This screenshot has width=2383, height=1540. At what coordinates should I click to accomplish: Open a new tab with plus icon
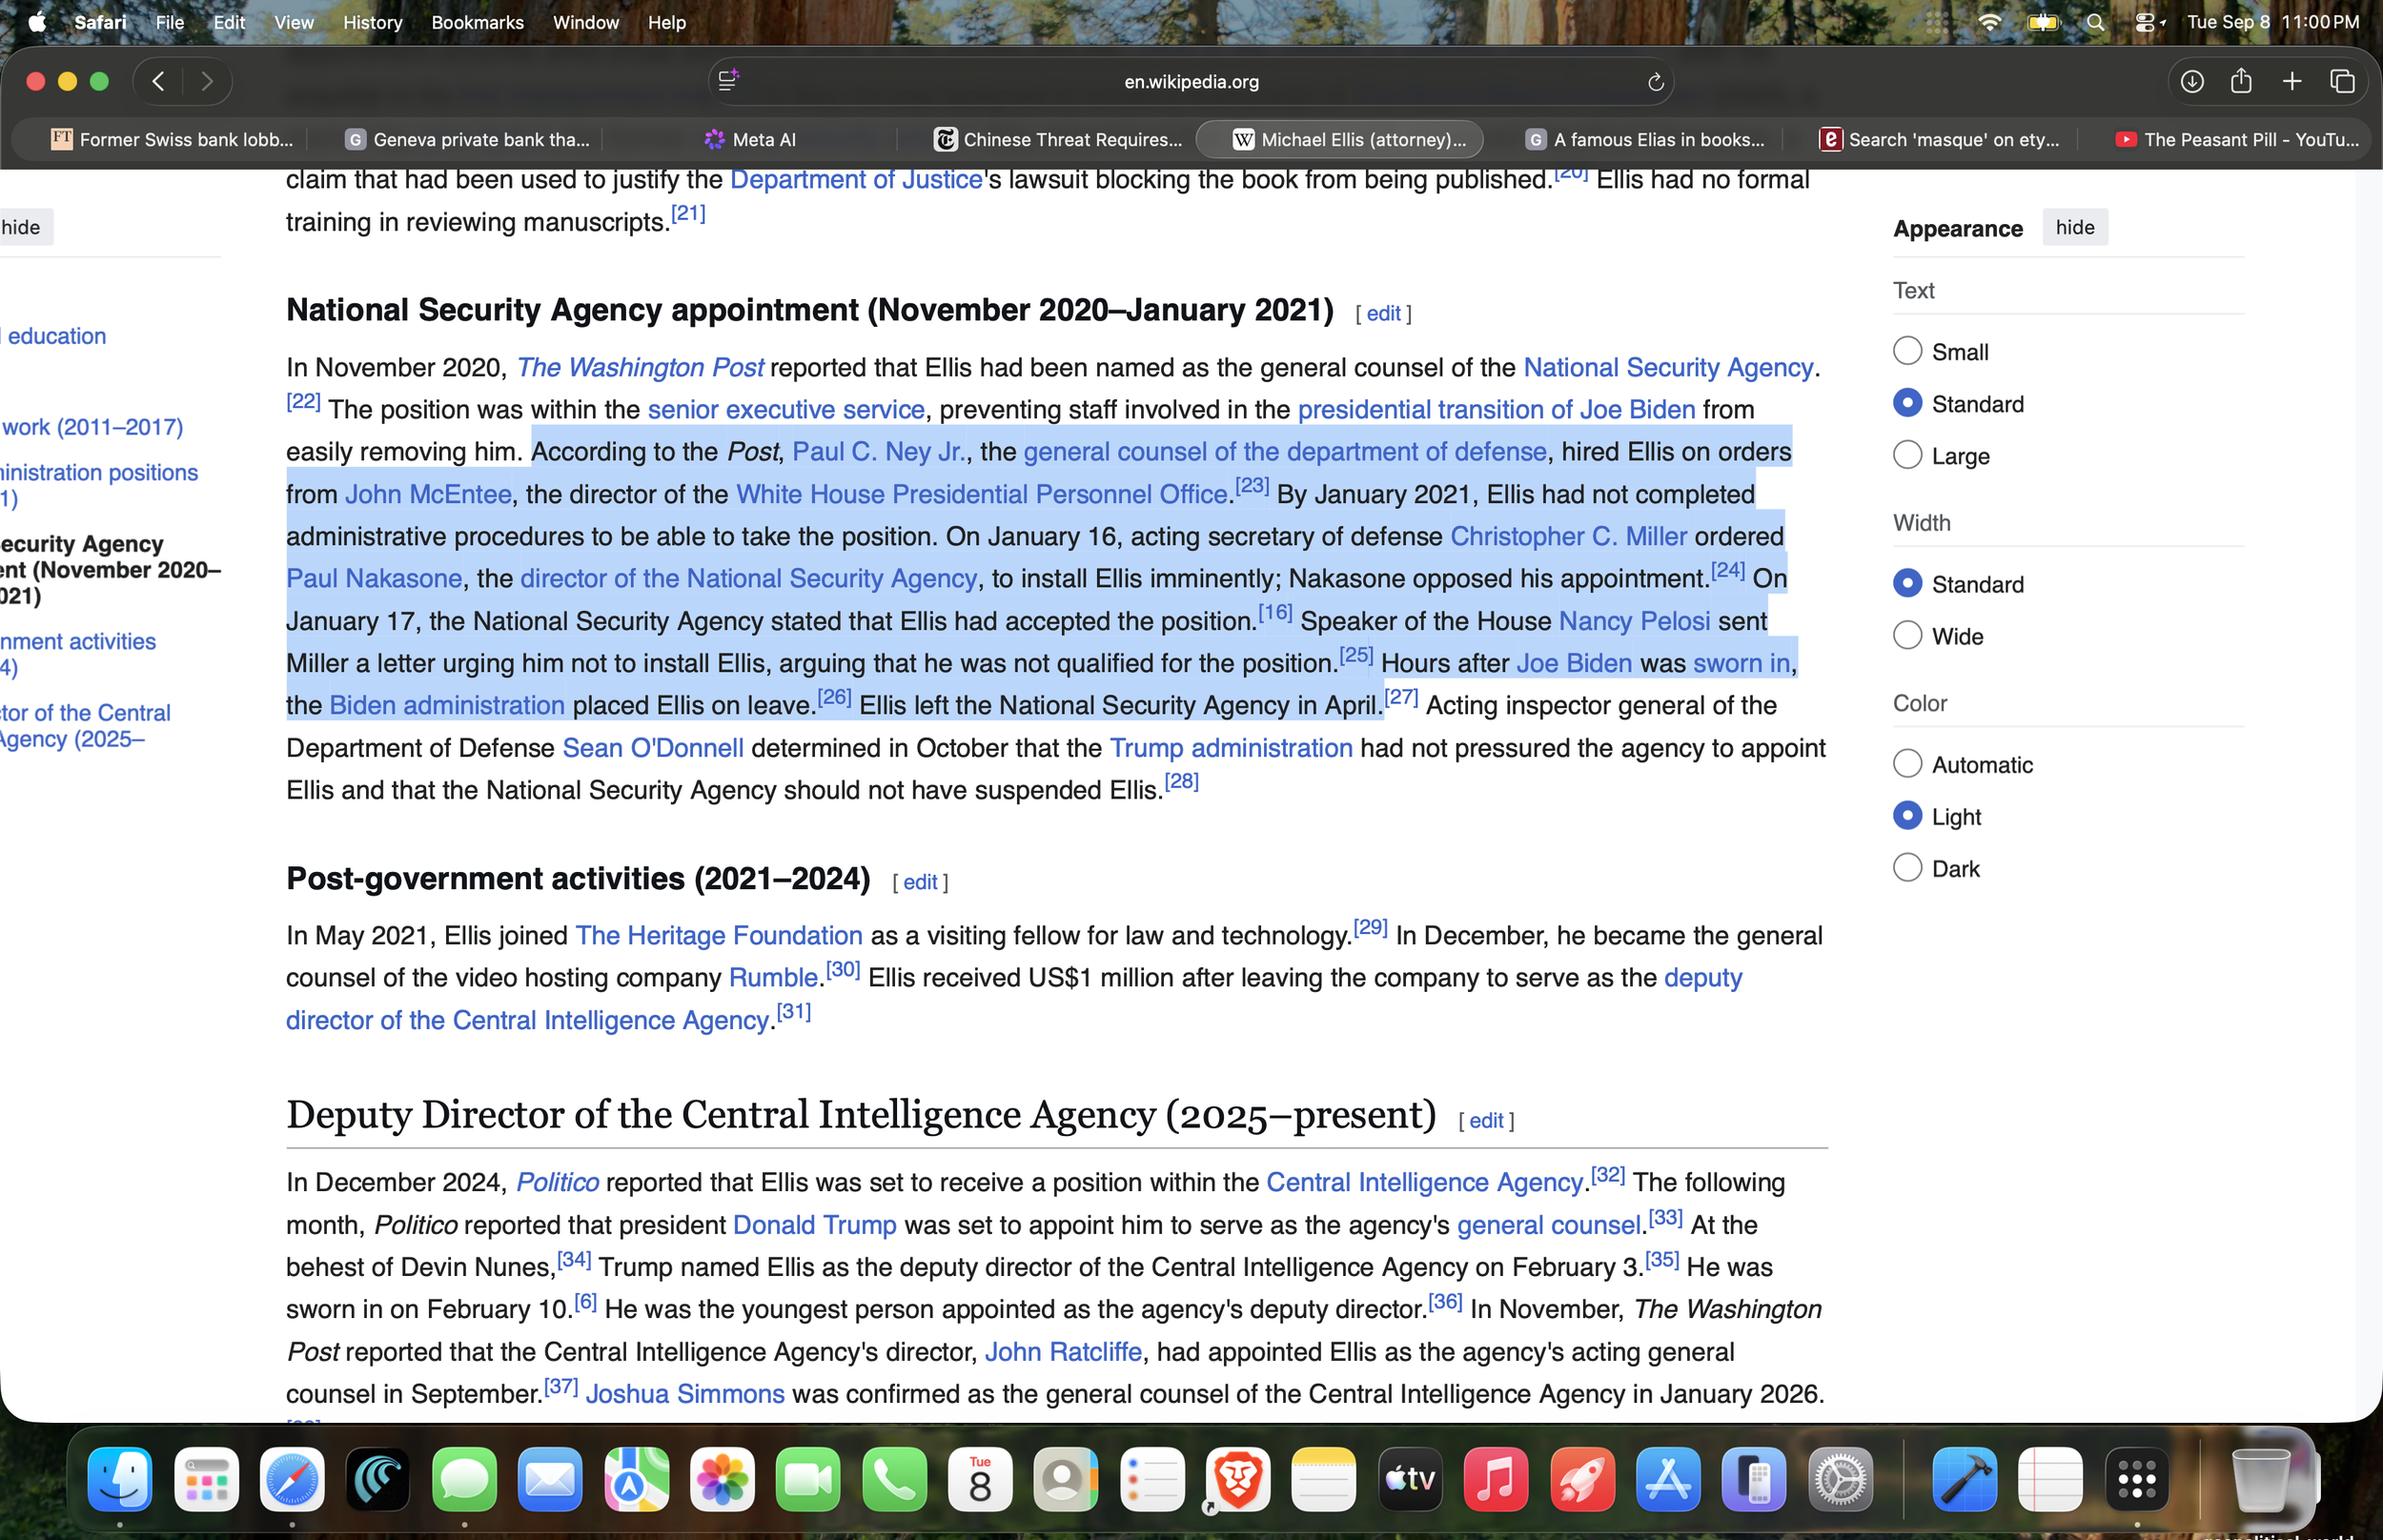click(x=2292, y=82)
